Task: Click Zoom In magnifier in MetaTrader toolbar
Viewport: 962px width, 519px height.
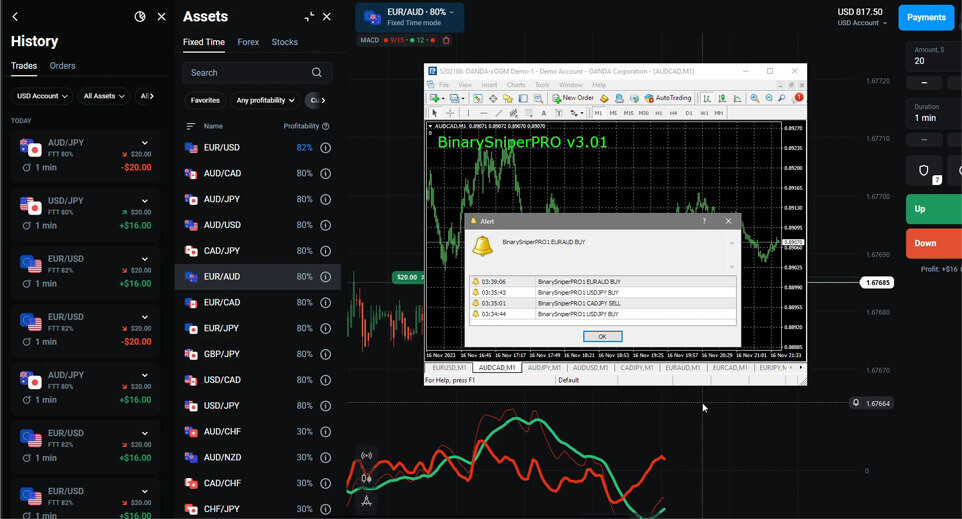Action: pyautogui.click(x=755, y=98)
